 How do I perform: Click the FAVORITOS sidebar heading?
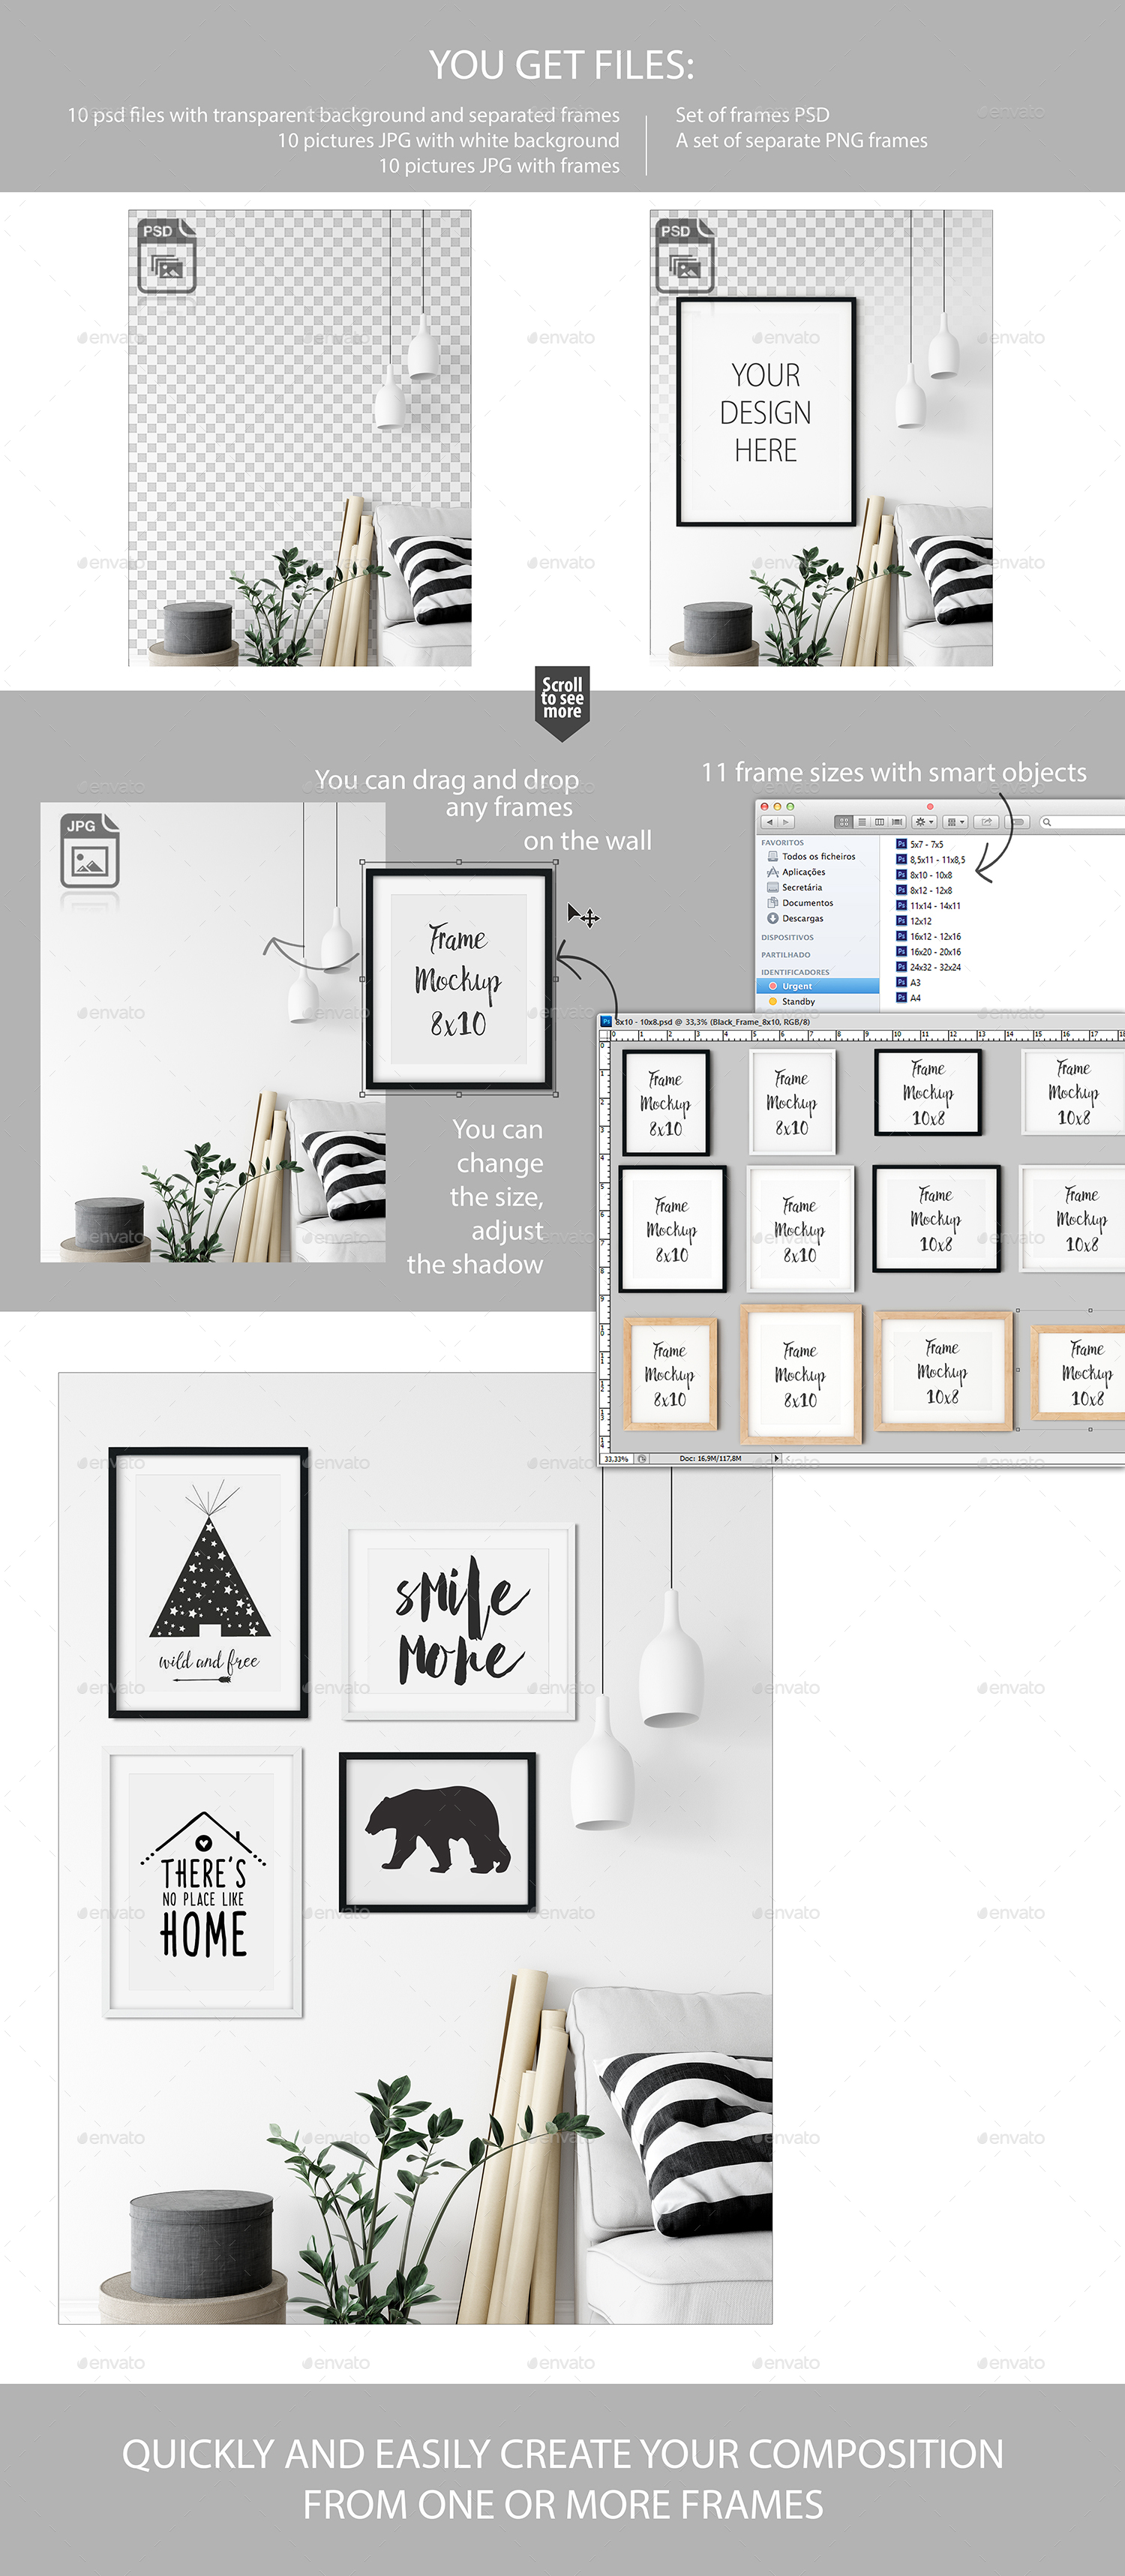782,843
